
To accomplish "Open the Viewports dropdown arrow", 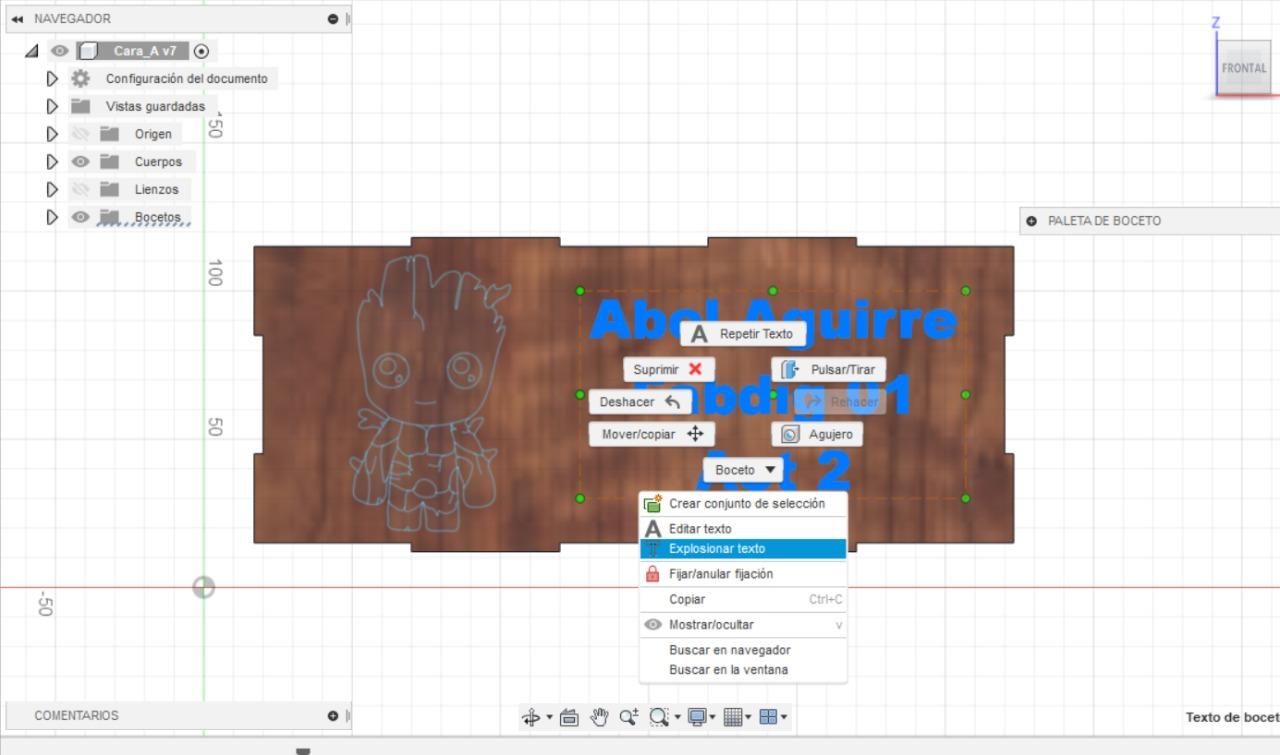I will (784, 717).
